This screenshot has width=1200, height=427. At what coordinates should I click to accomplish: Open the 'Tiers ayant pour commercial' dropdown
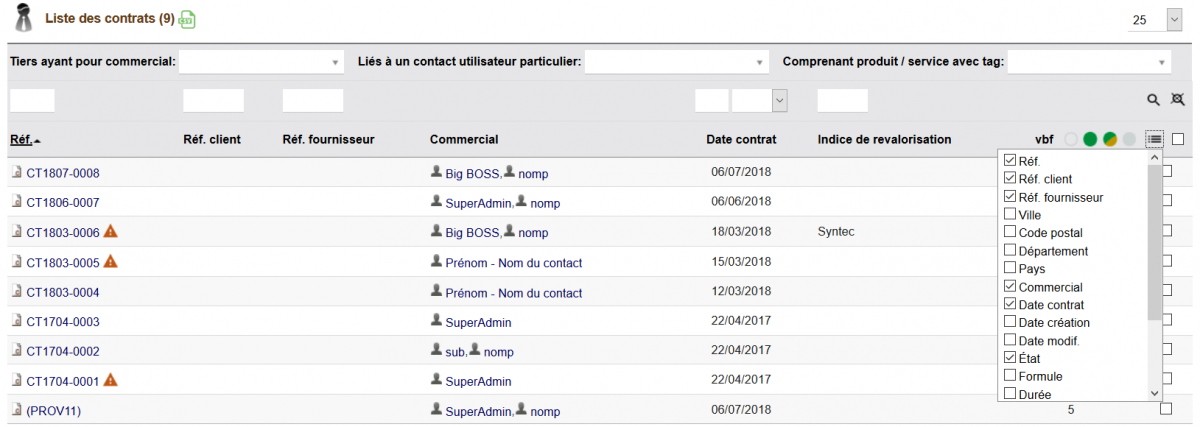coord(262,62)
